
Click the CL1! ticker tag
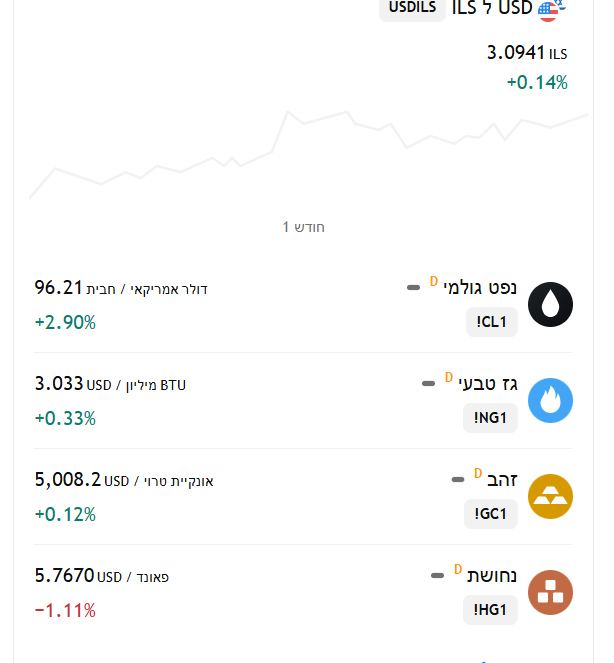491,322
